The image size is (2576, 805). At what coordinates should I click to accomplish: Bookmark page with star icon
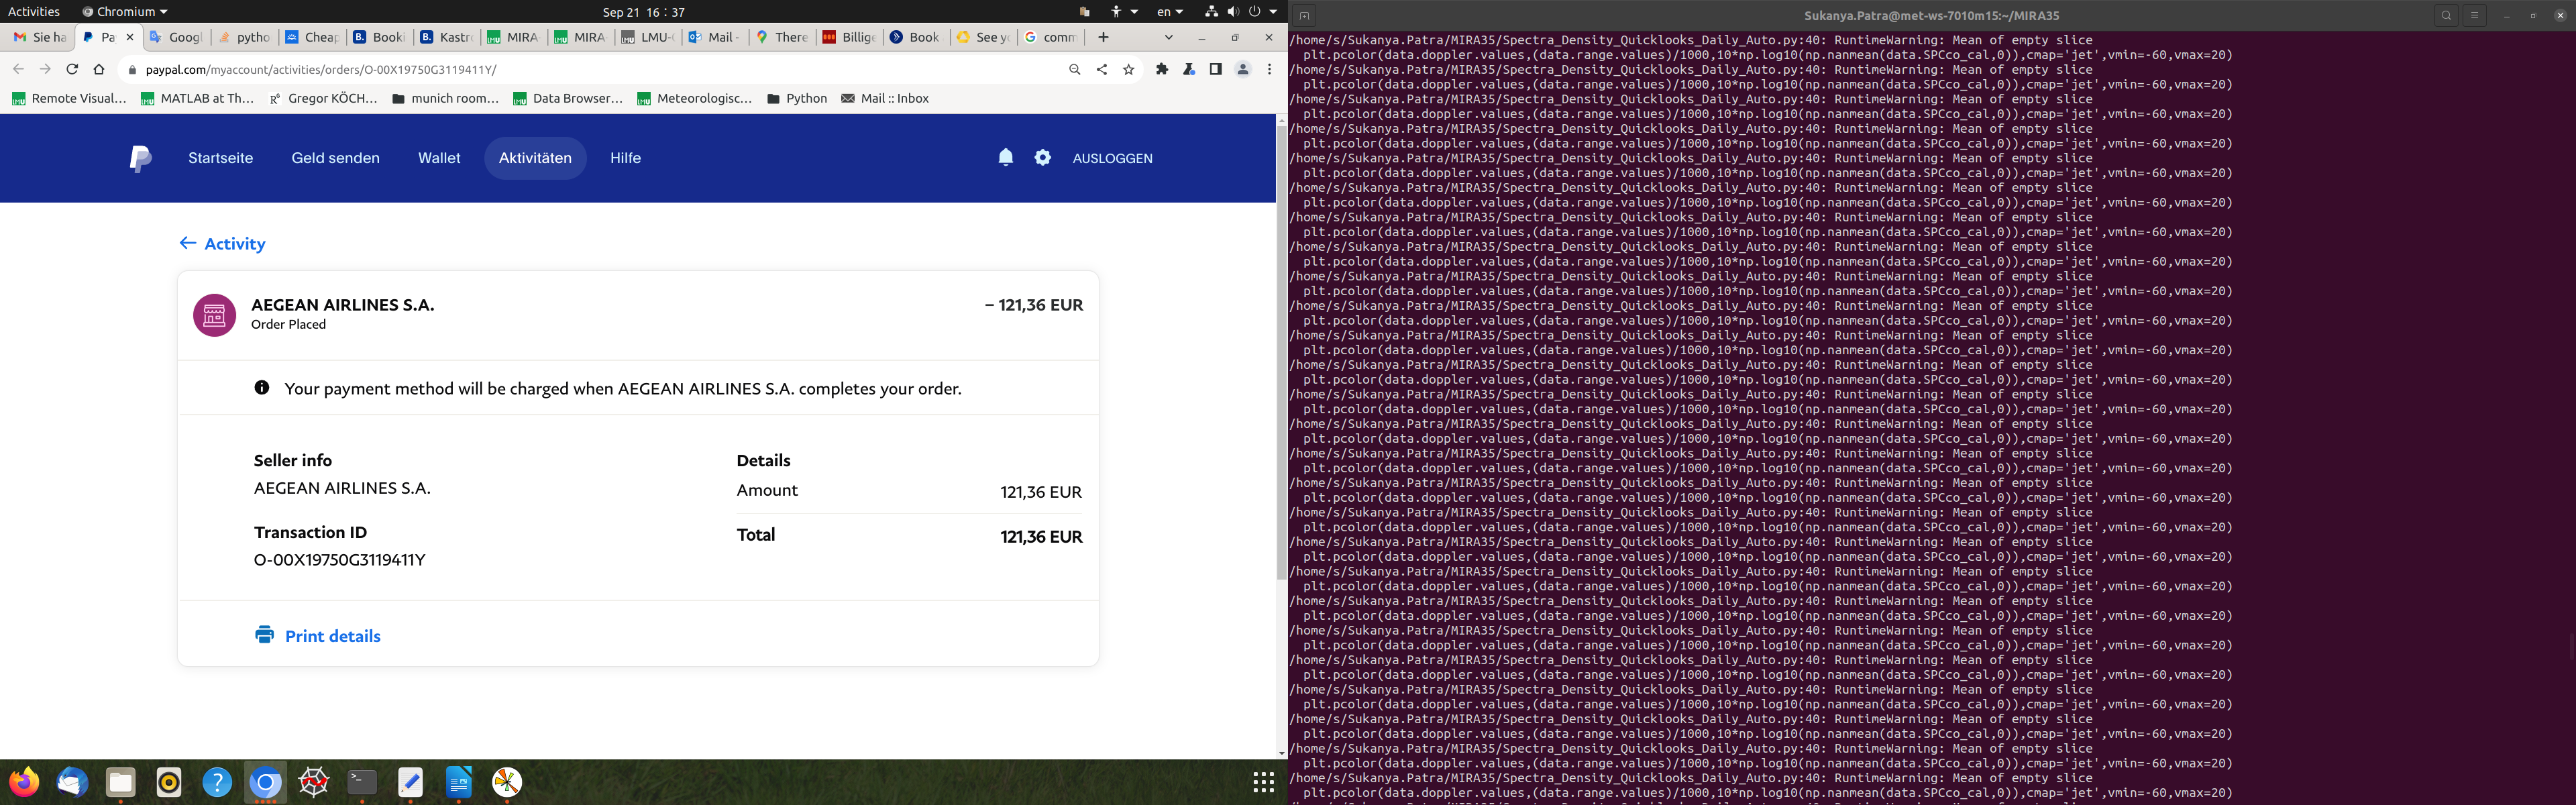tap(1128, 70)
